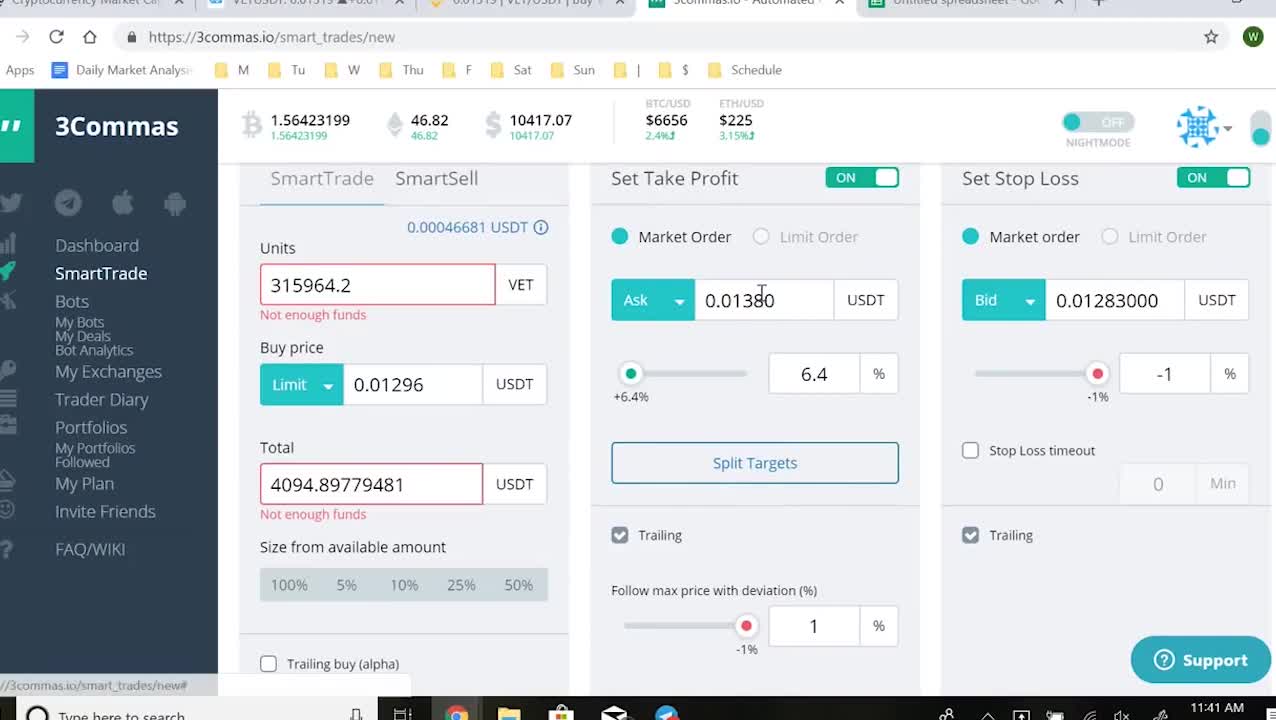Viewport: 1276px width, 720px height.
Task: Click the Bitcoin balance icon
Action: (251, 125)
